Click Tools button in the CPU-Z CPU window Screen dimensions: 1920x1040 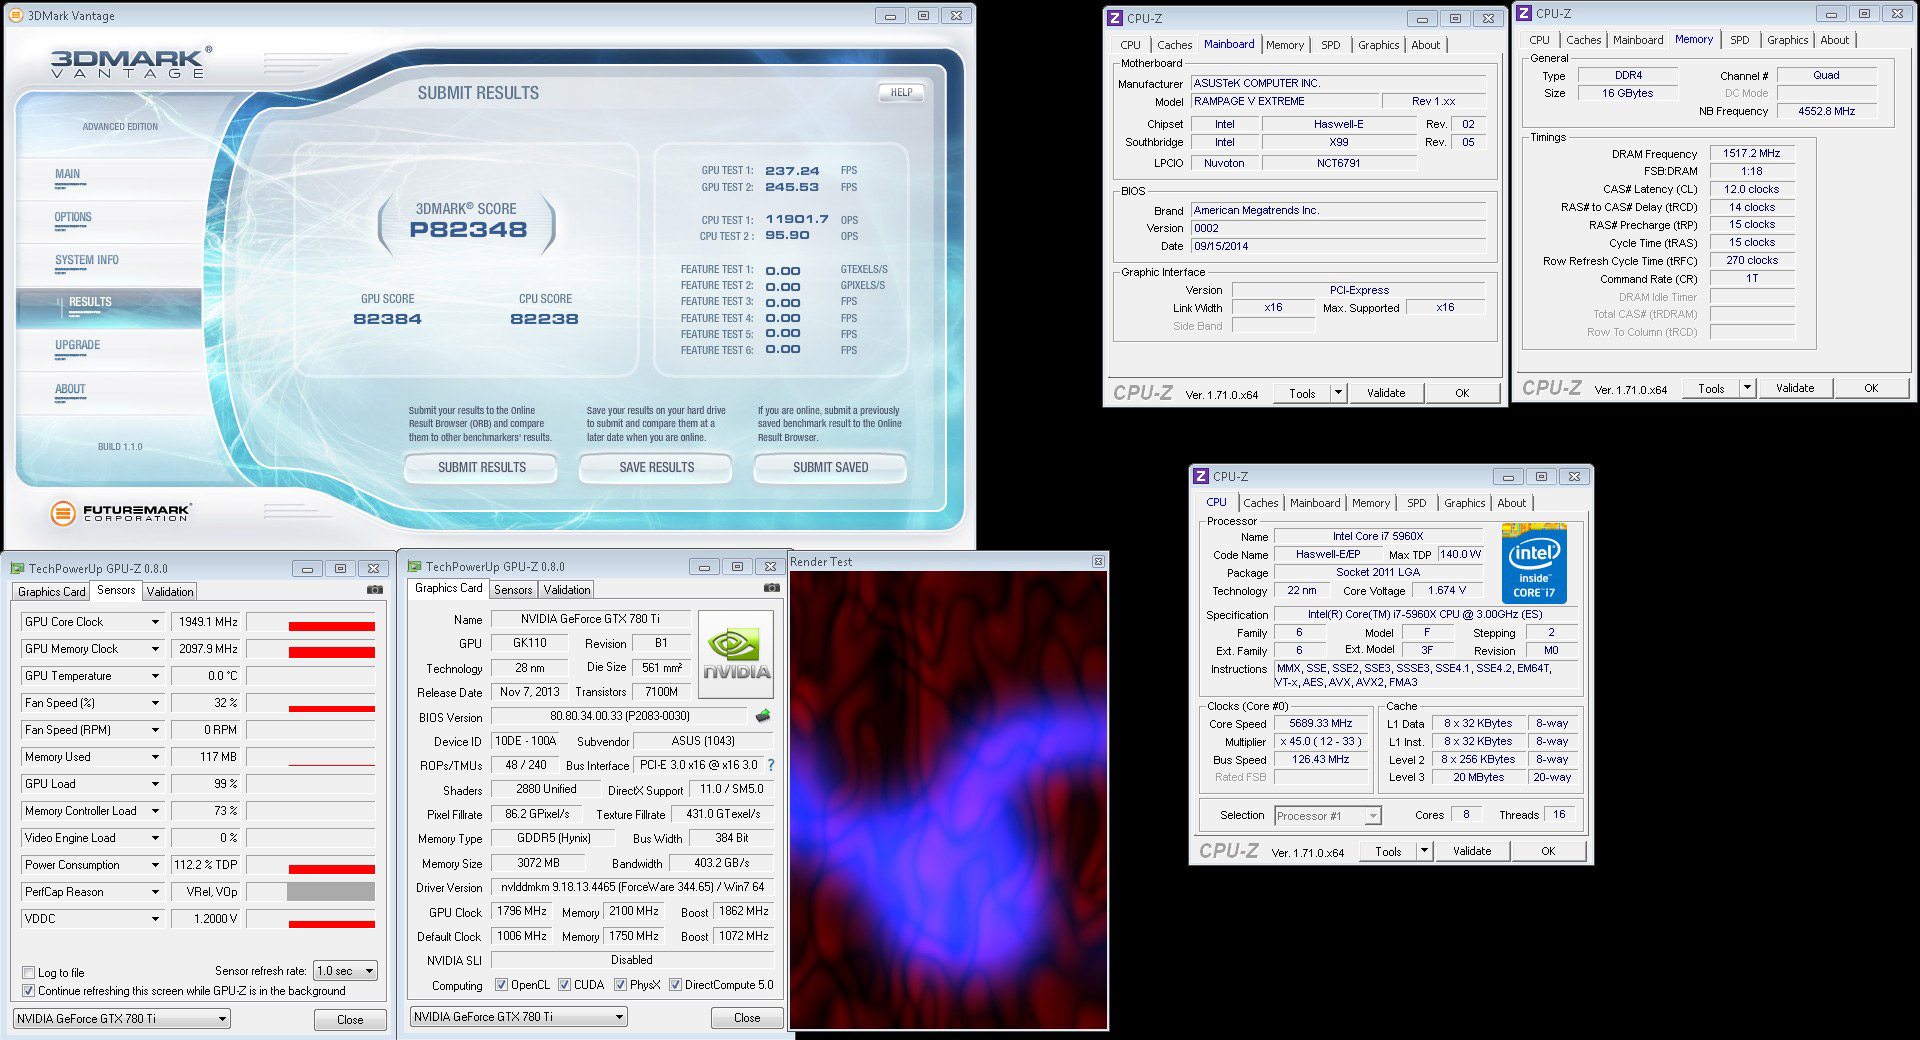pos(1388,851)
